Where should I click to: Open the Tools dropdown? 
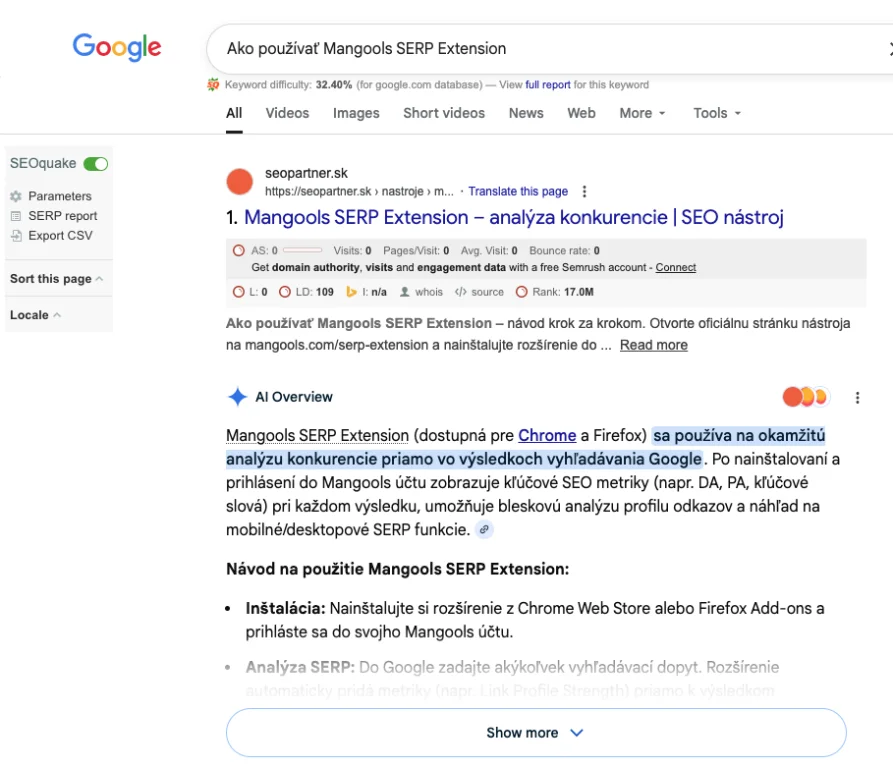click(x=717, y=113)
